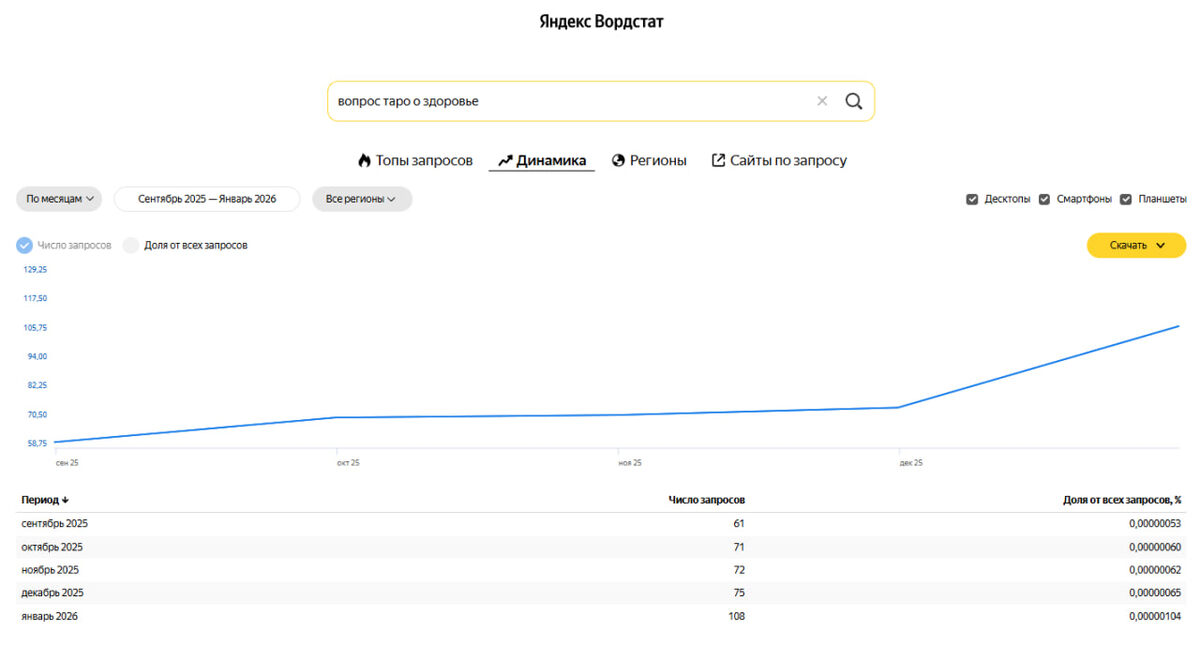Click the value 108 in the table
1200x646 pixels.
(737, 616)
